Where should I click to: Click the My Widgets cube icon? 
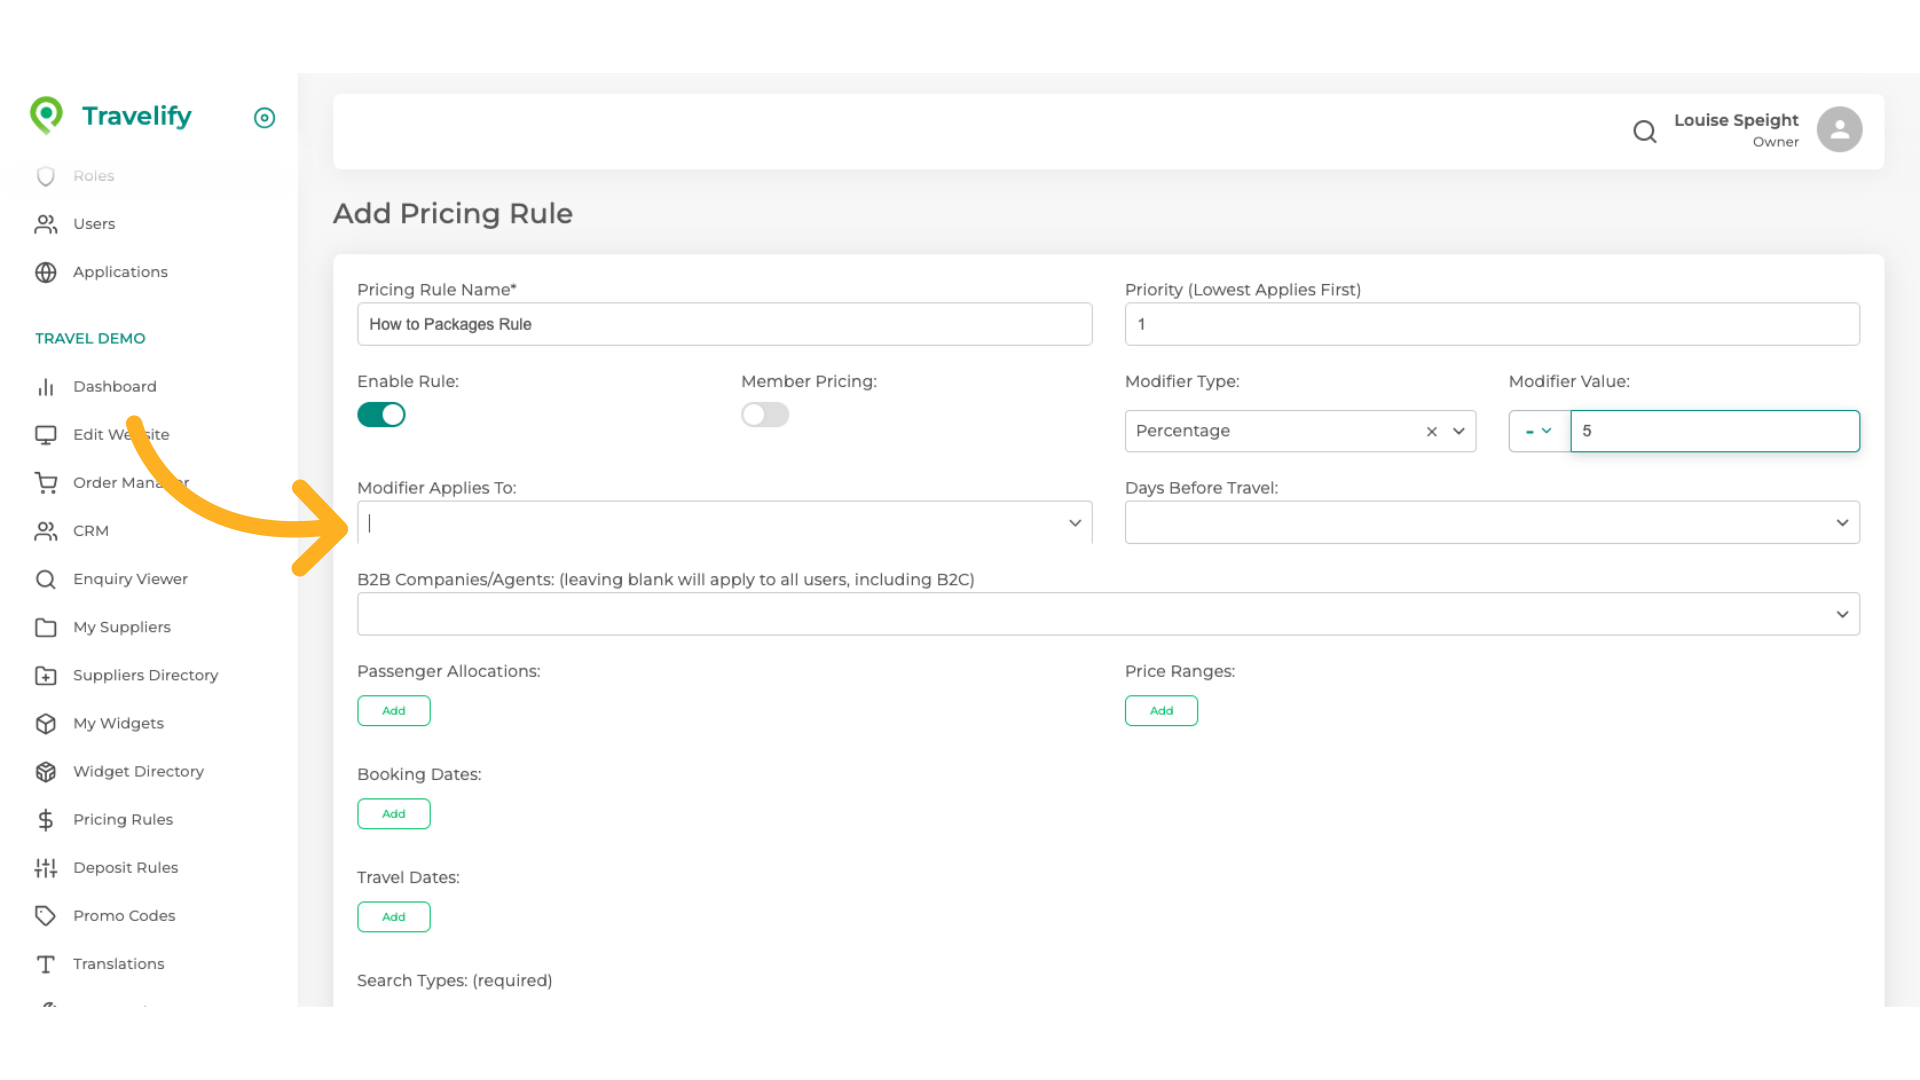(x=46, y=724)
